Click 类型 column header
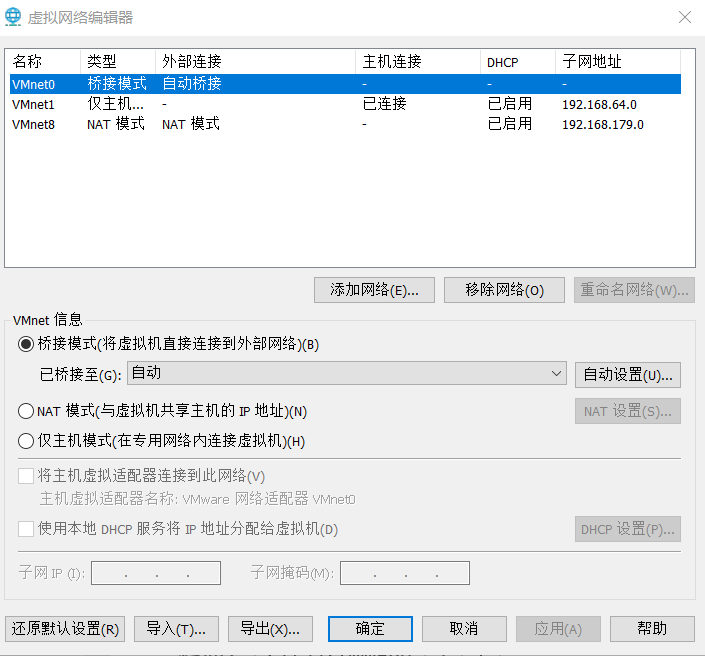Viewport: 705px width, 656px height. pos(118,61)
